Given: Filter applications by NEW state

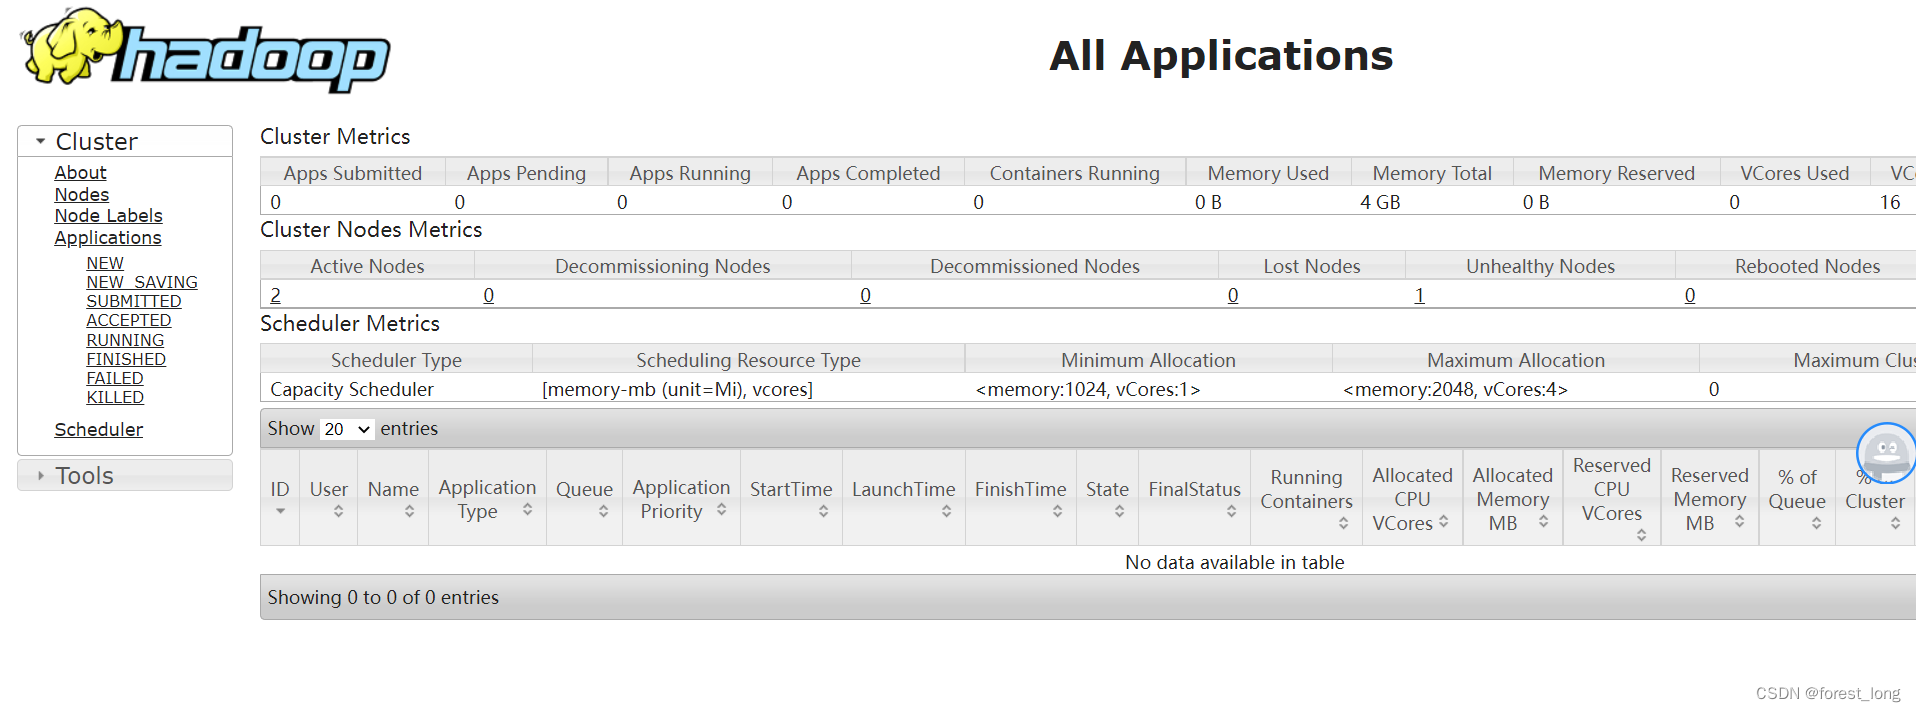Looking at the screenshot, I should point(105,263).
